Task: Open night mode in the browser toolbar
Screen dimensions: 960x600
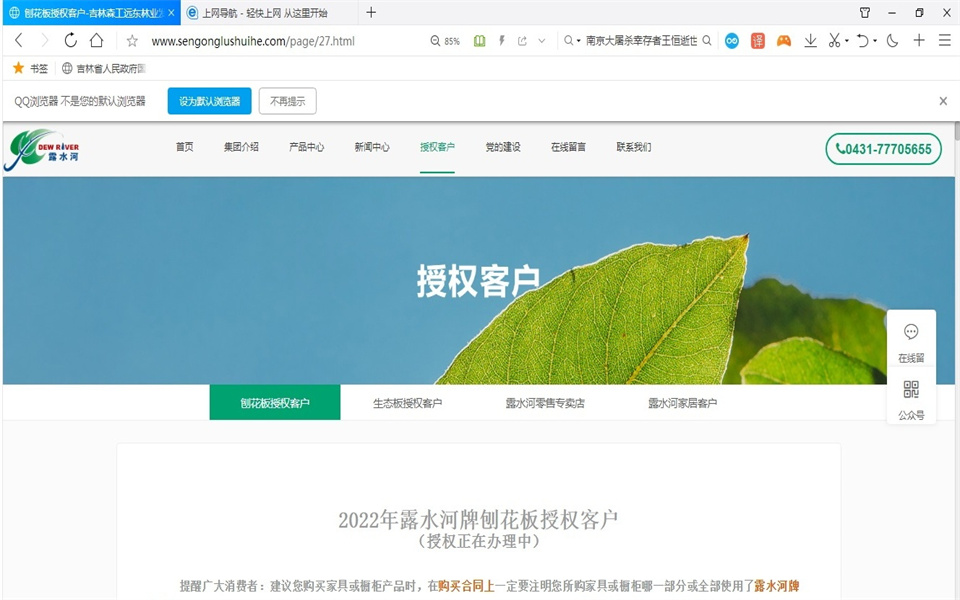Action: [891, 40]
